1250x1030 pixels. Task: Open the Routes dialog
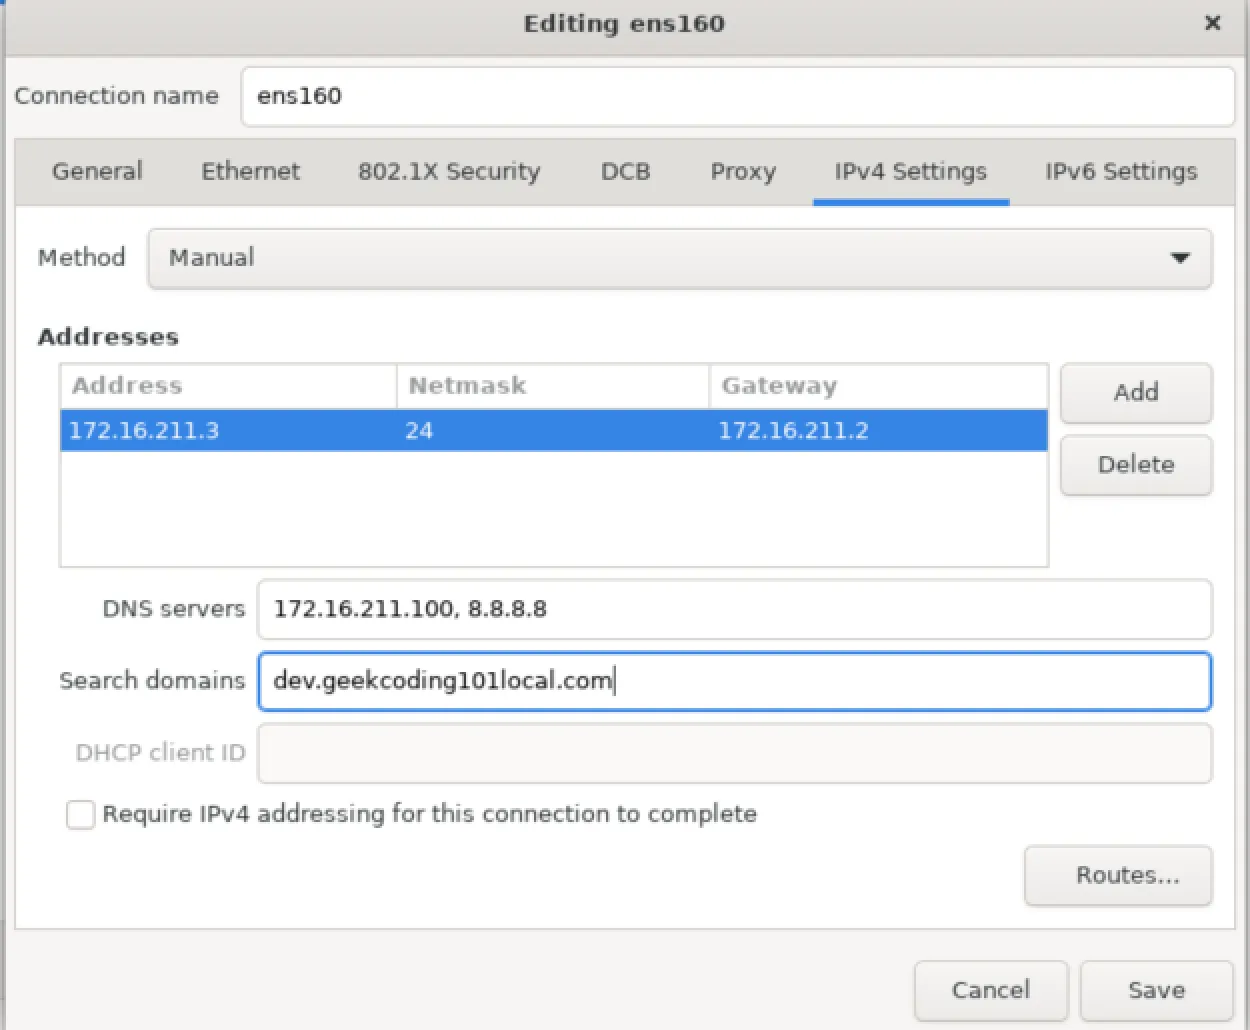pyautogui.click(x=1117, y=875)
